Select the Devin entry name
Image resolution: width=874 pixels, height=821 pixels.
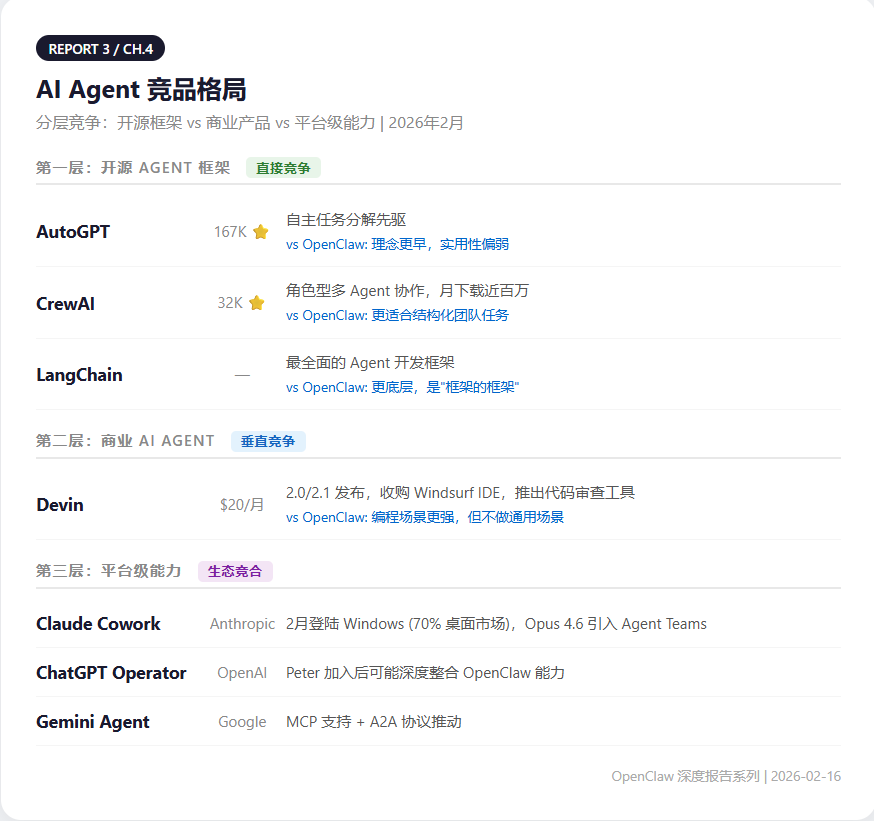[59, 505]
